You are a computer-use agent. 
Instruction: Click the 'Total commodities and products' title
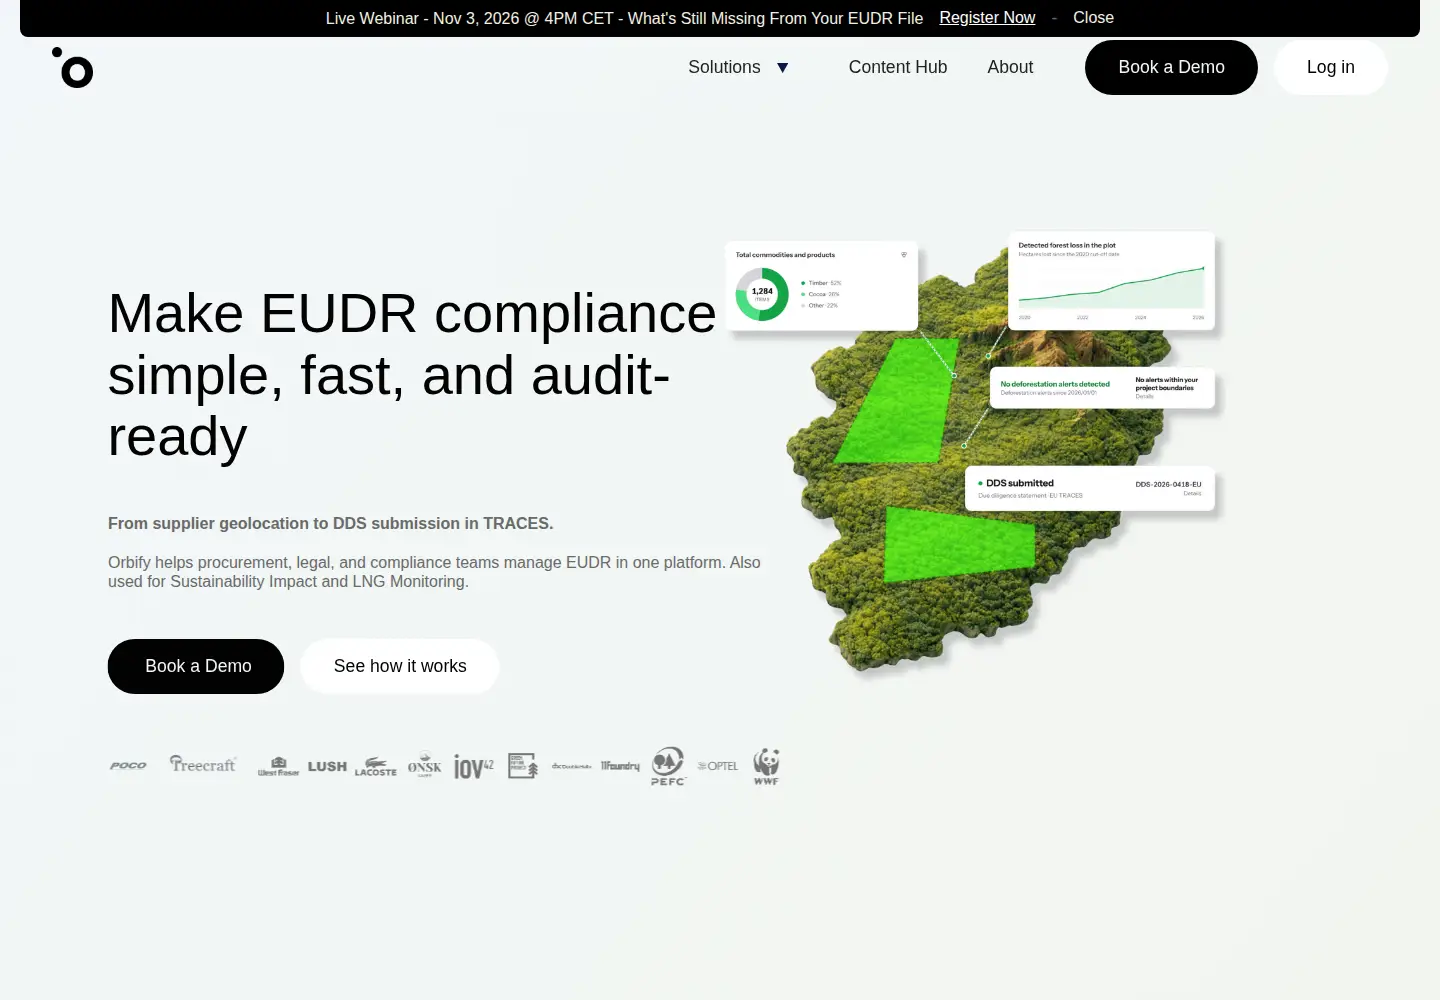point(785,255)
